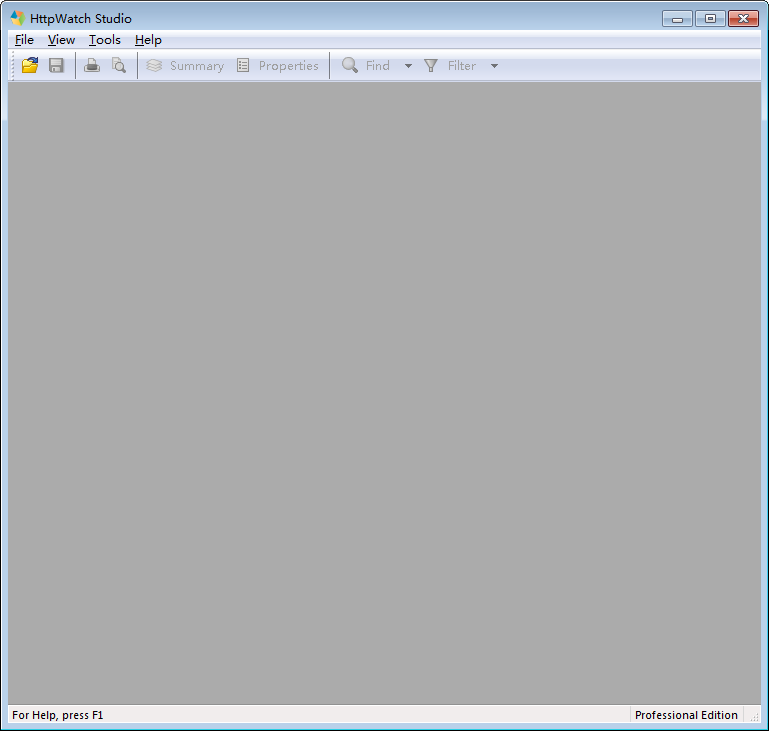Screen dimensions: 769x731
Task: Click the 'For Help, press F1' status text
Action: [57, 715]
